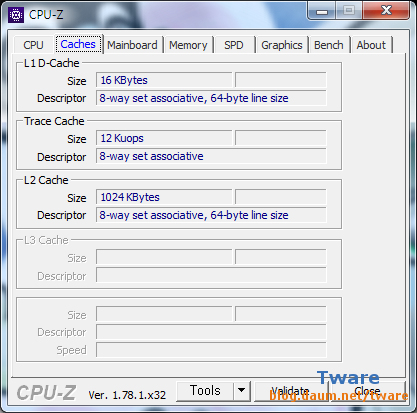Show the About tab
Image resolution: width=417 pixels, height=413 pixels.
[x=371, y=45]
